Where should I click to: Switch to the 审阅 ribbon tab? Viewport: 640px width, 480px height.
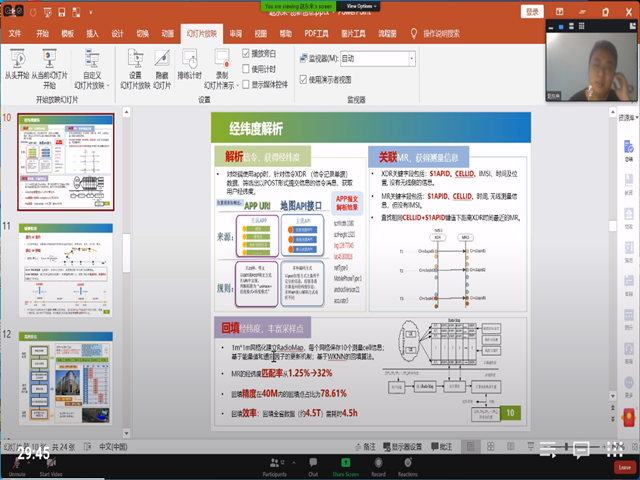[x=235, y=33]
